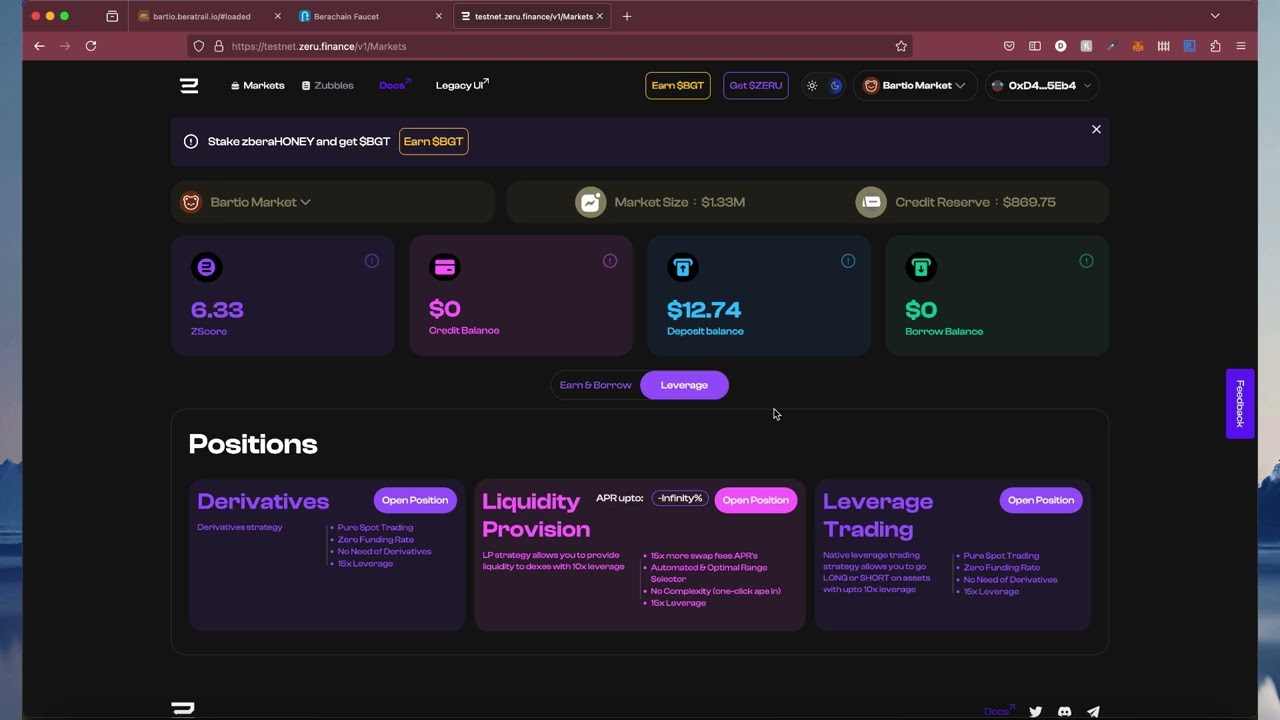Show info for the Deposit balance card

coord(848,261)
